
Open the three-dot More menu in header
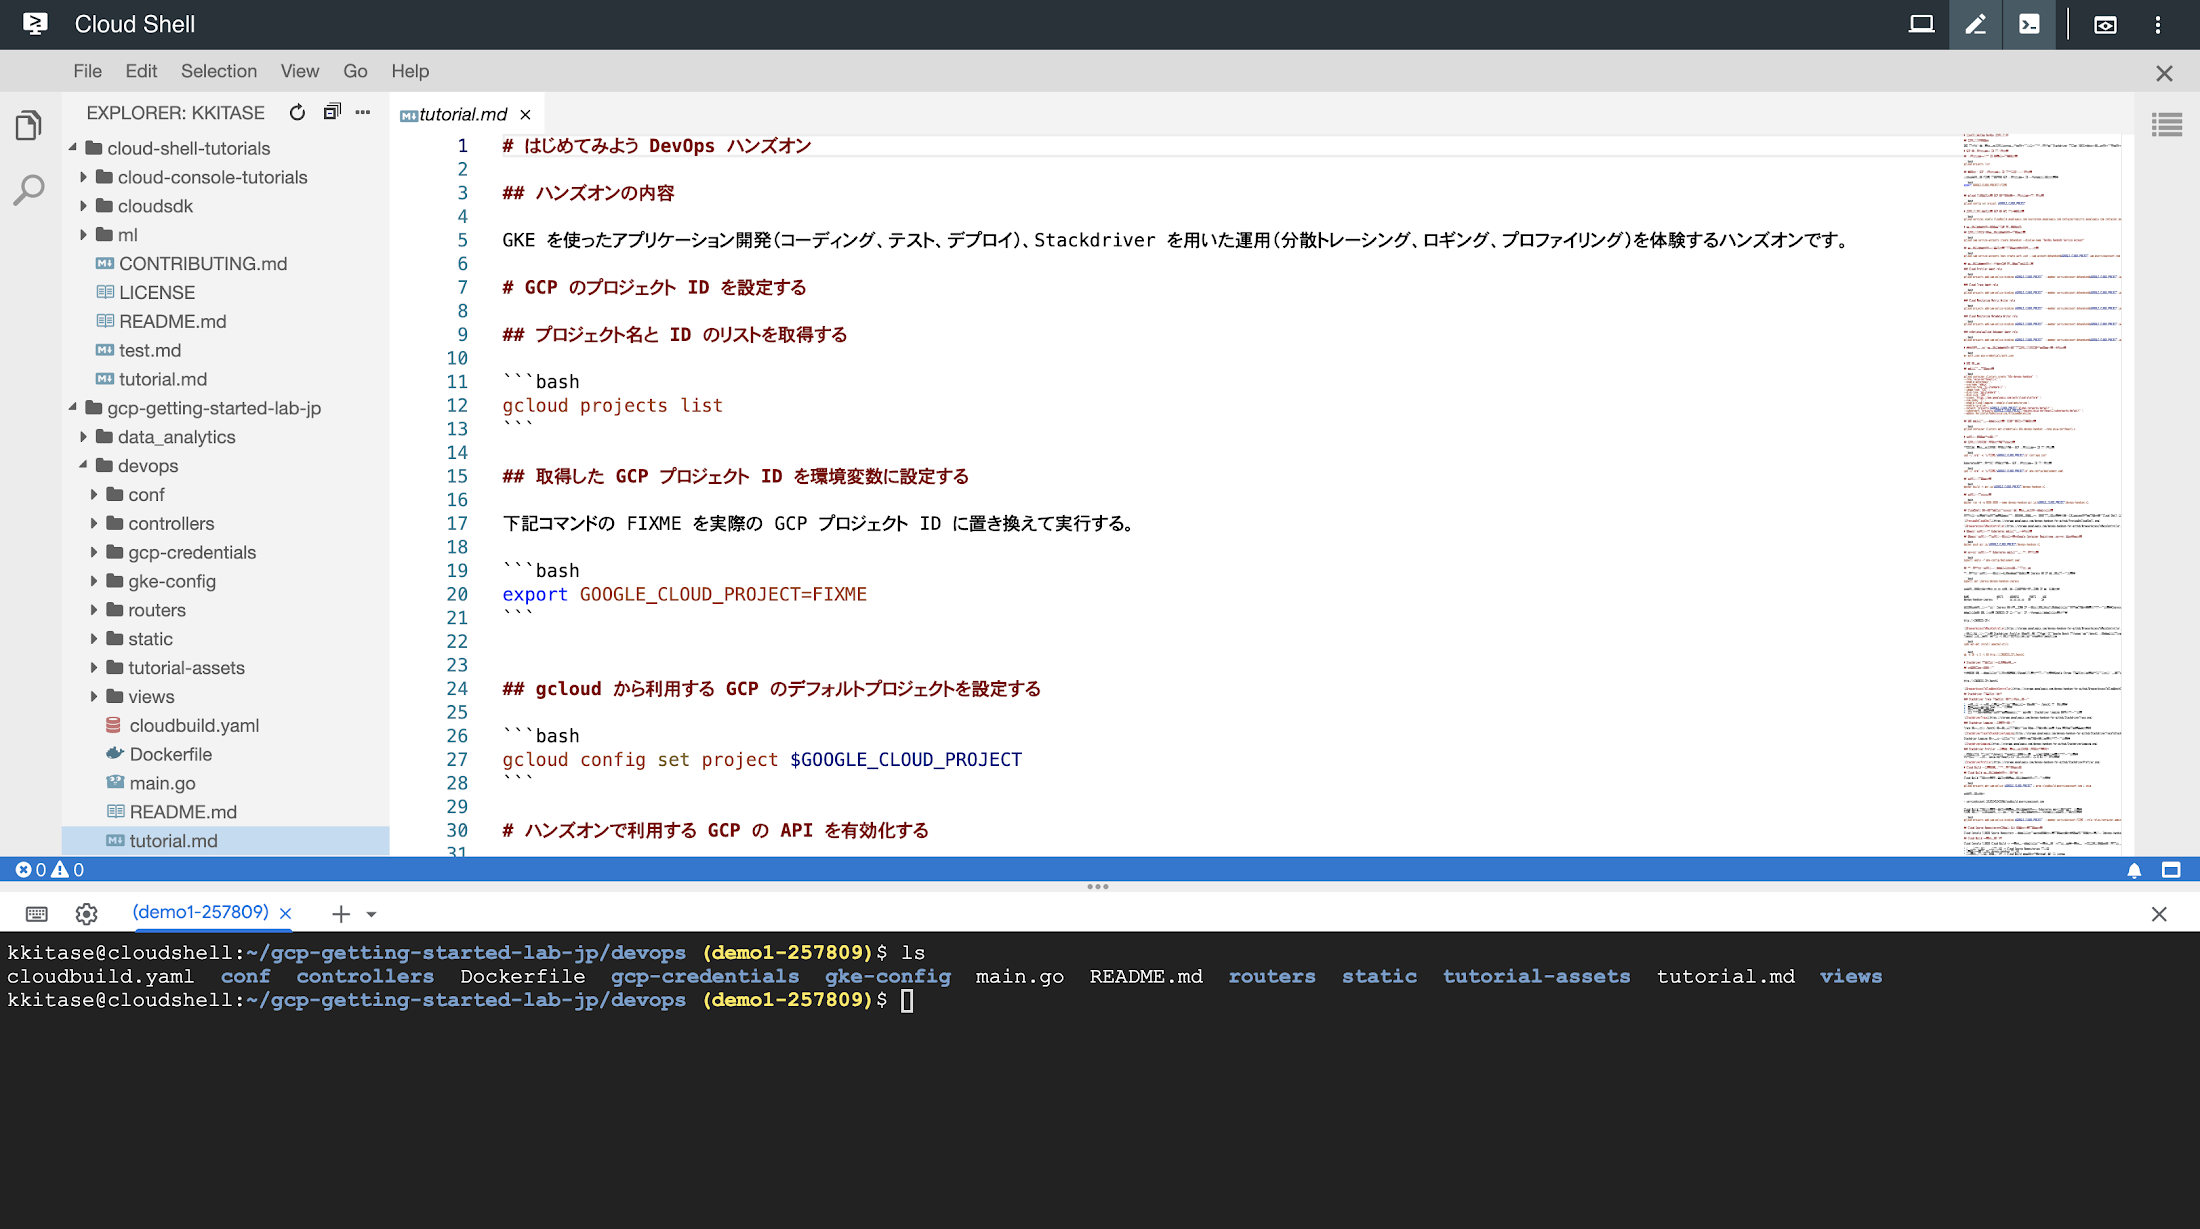point(2158,25)
